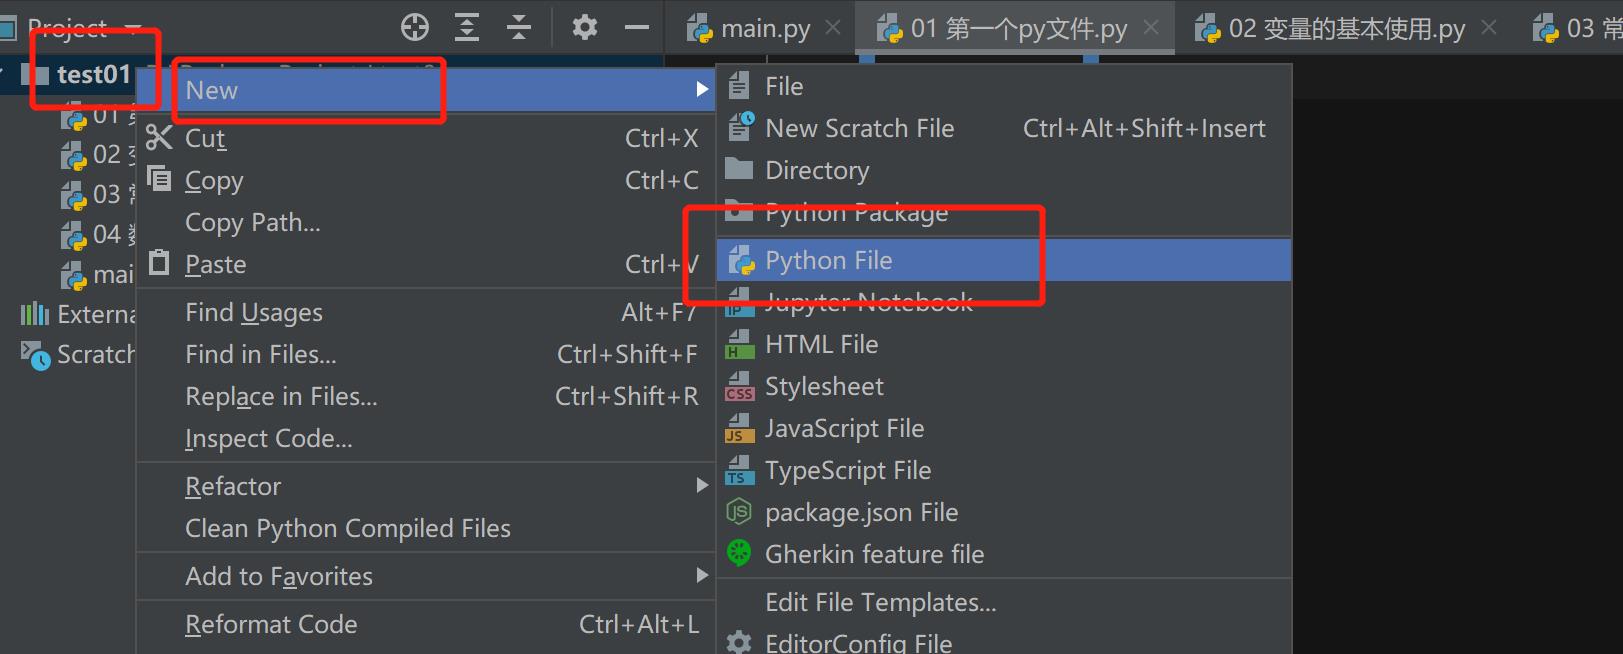This screenshot has height=654, width=1623.
Task: Click the Scratches and Consoles icon
Action: coord(36,355)
